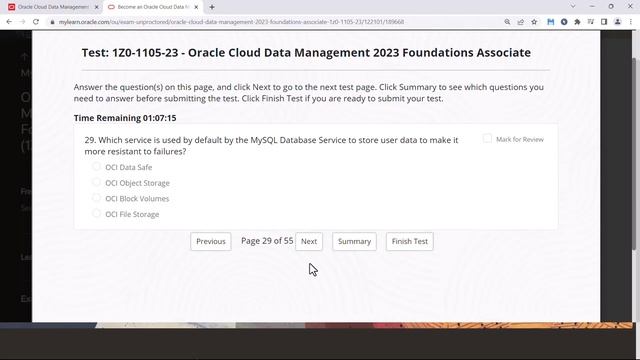Select the OCI Data Safe radio option

pyautogui.click(x=96, y=166)
